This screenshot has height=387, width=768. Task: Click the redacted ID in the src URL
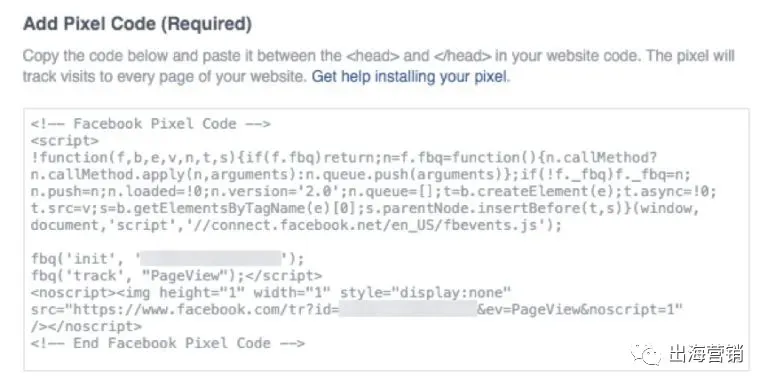point(408,310)
